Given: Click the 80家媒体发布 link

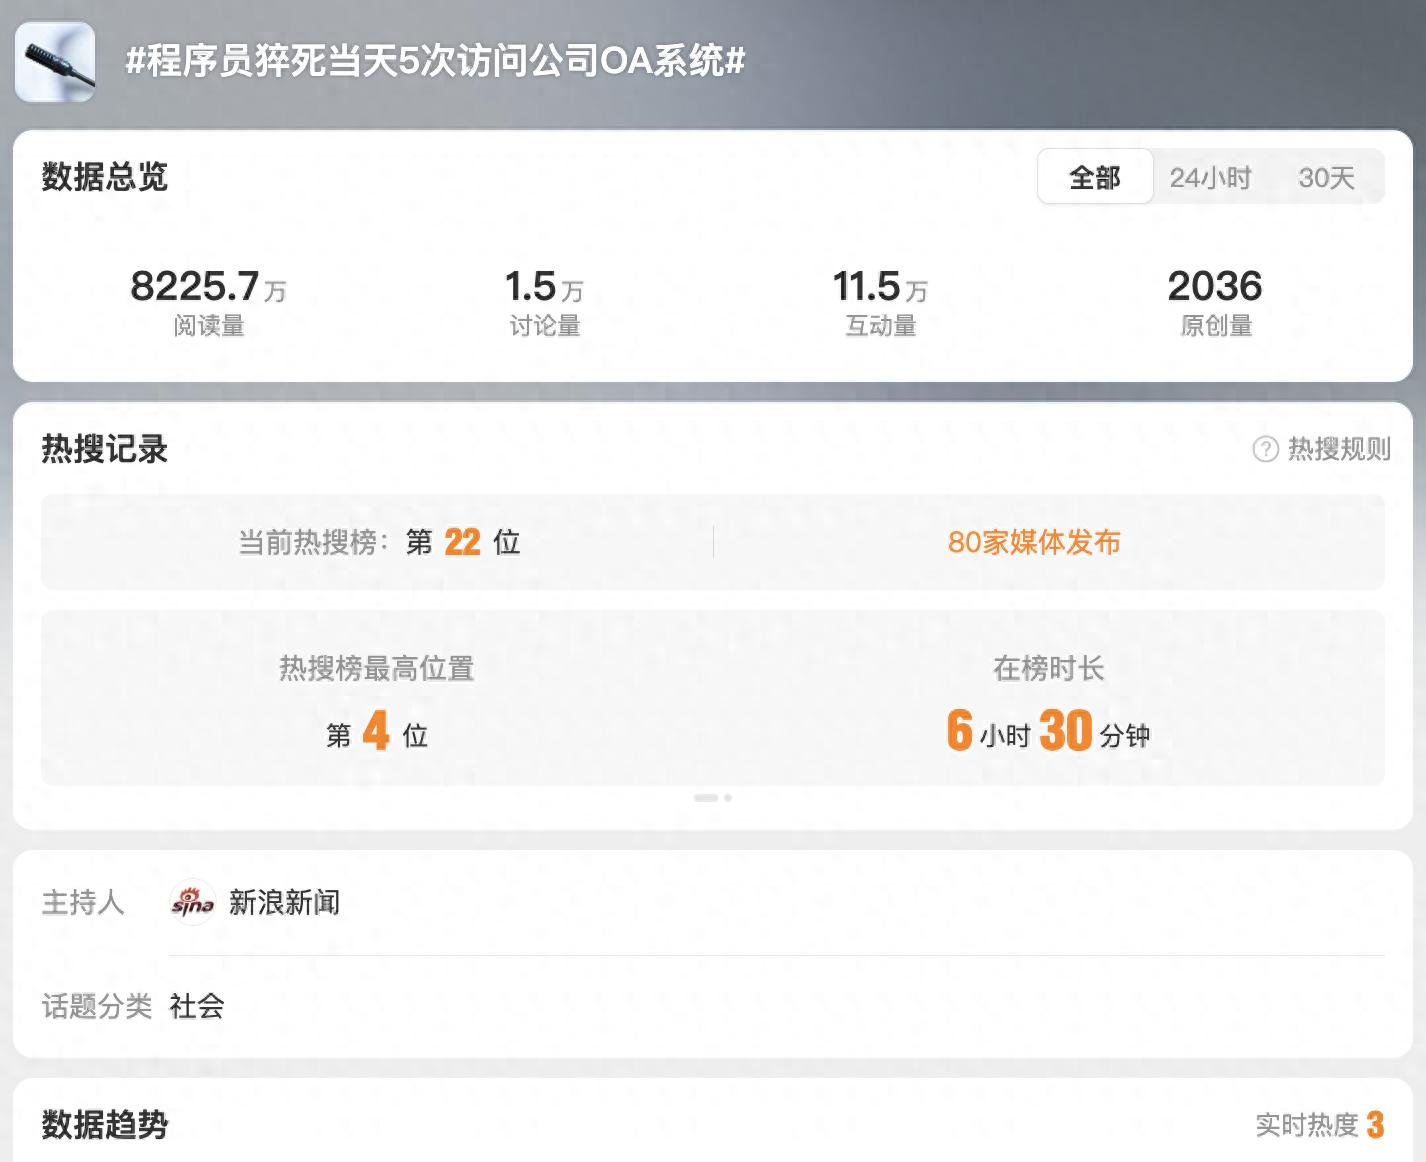Looking at the screenshot, I should click(1034, 542).
